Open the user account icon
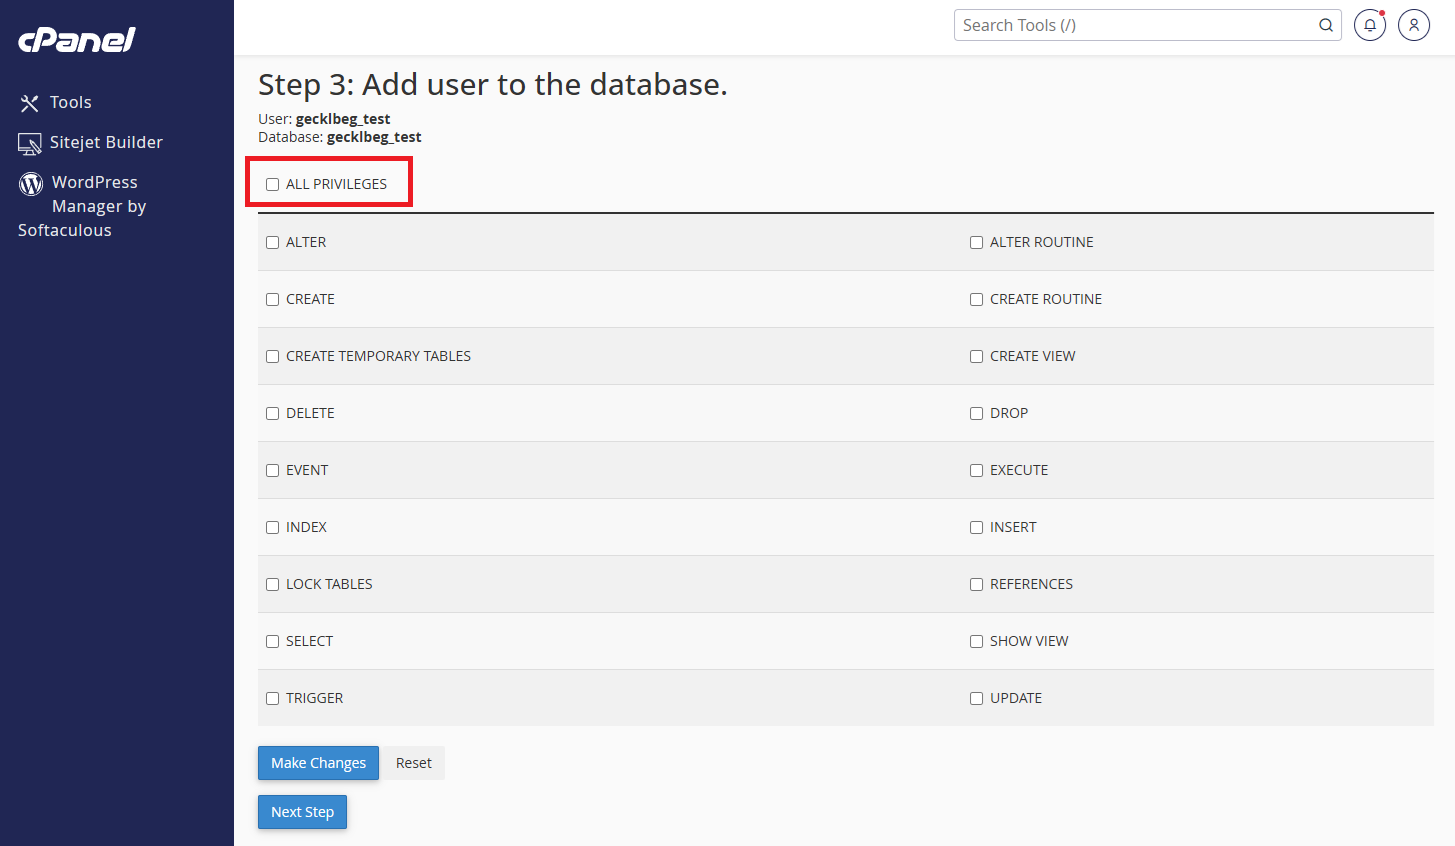This screenshot has width=1455, height=846. (1414, 25)
